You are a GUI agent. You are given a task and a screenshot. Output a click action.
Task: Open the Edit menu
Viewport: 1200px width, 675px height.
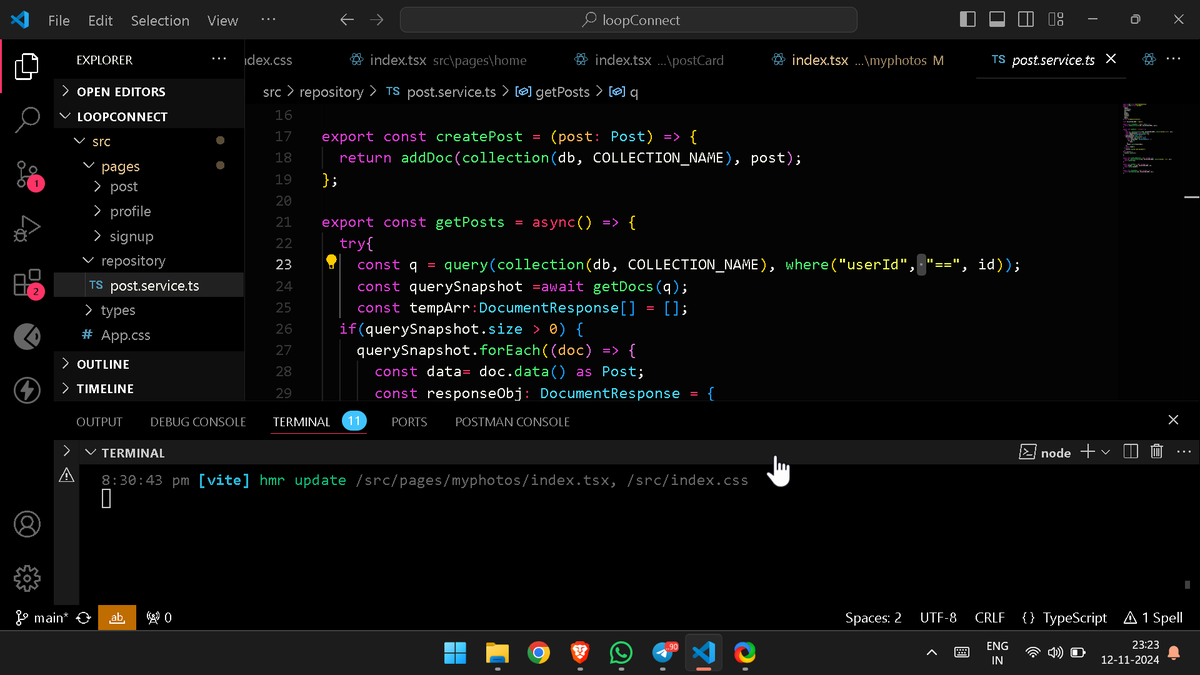100,20
